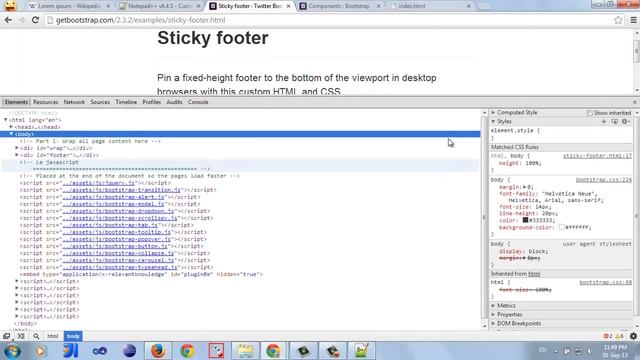Open bootstrap.css:88 source link

(605, 282)
